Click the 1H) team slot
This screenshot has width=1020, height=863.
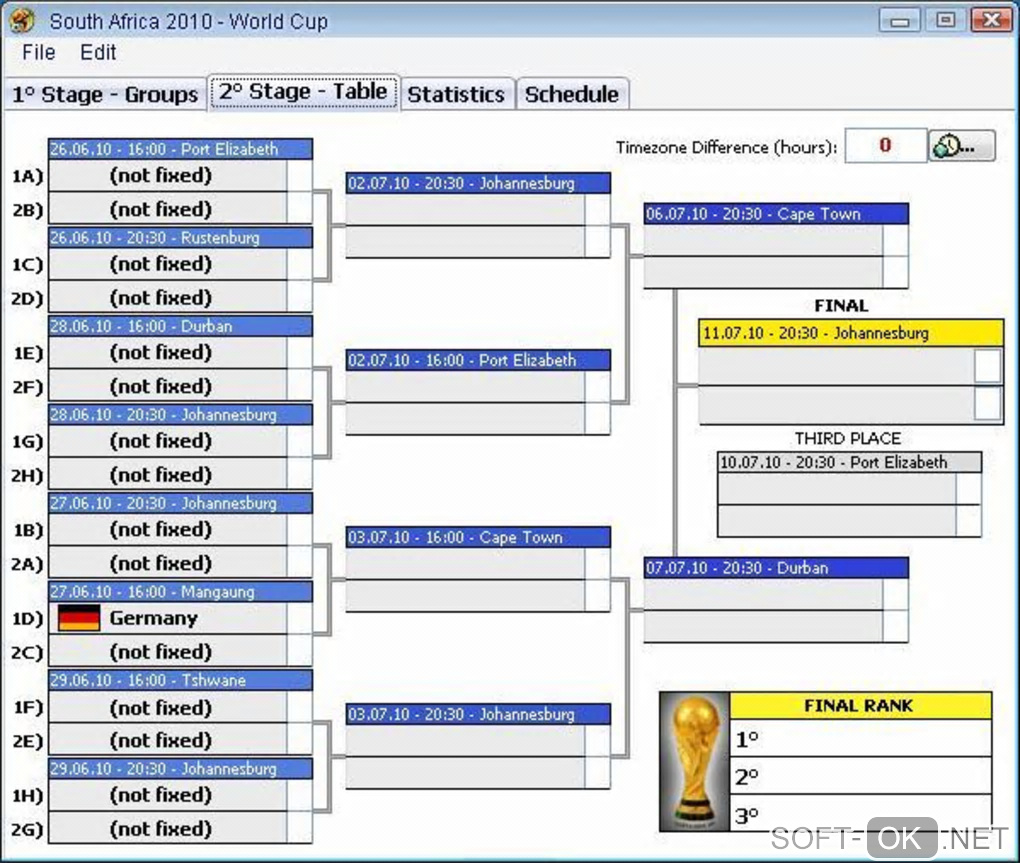[x=168, y=795]
